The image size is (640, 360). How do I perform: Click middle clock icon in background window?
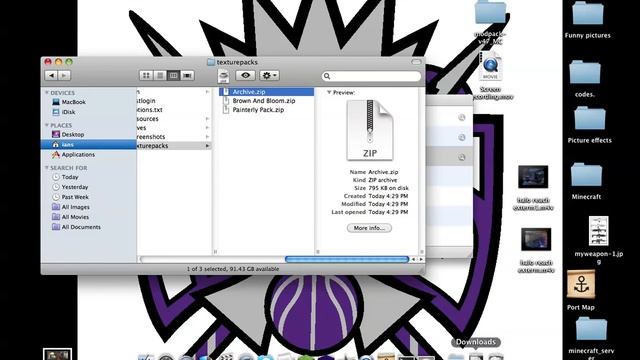462,137
